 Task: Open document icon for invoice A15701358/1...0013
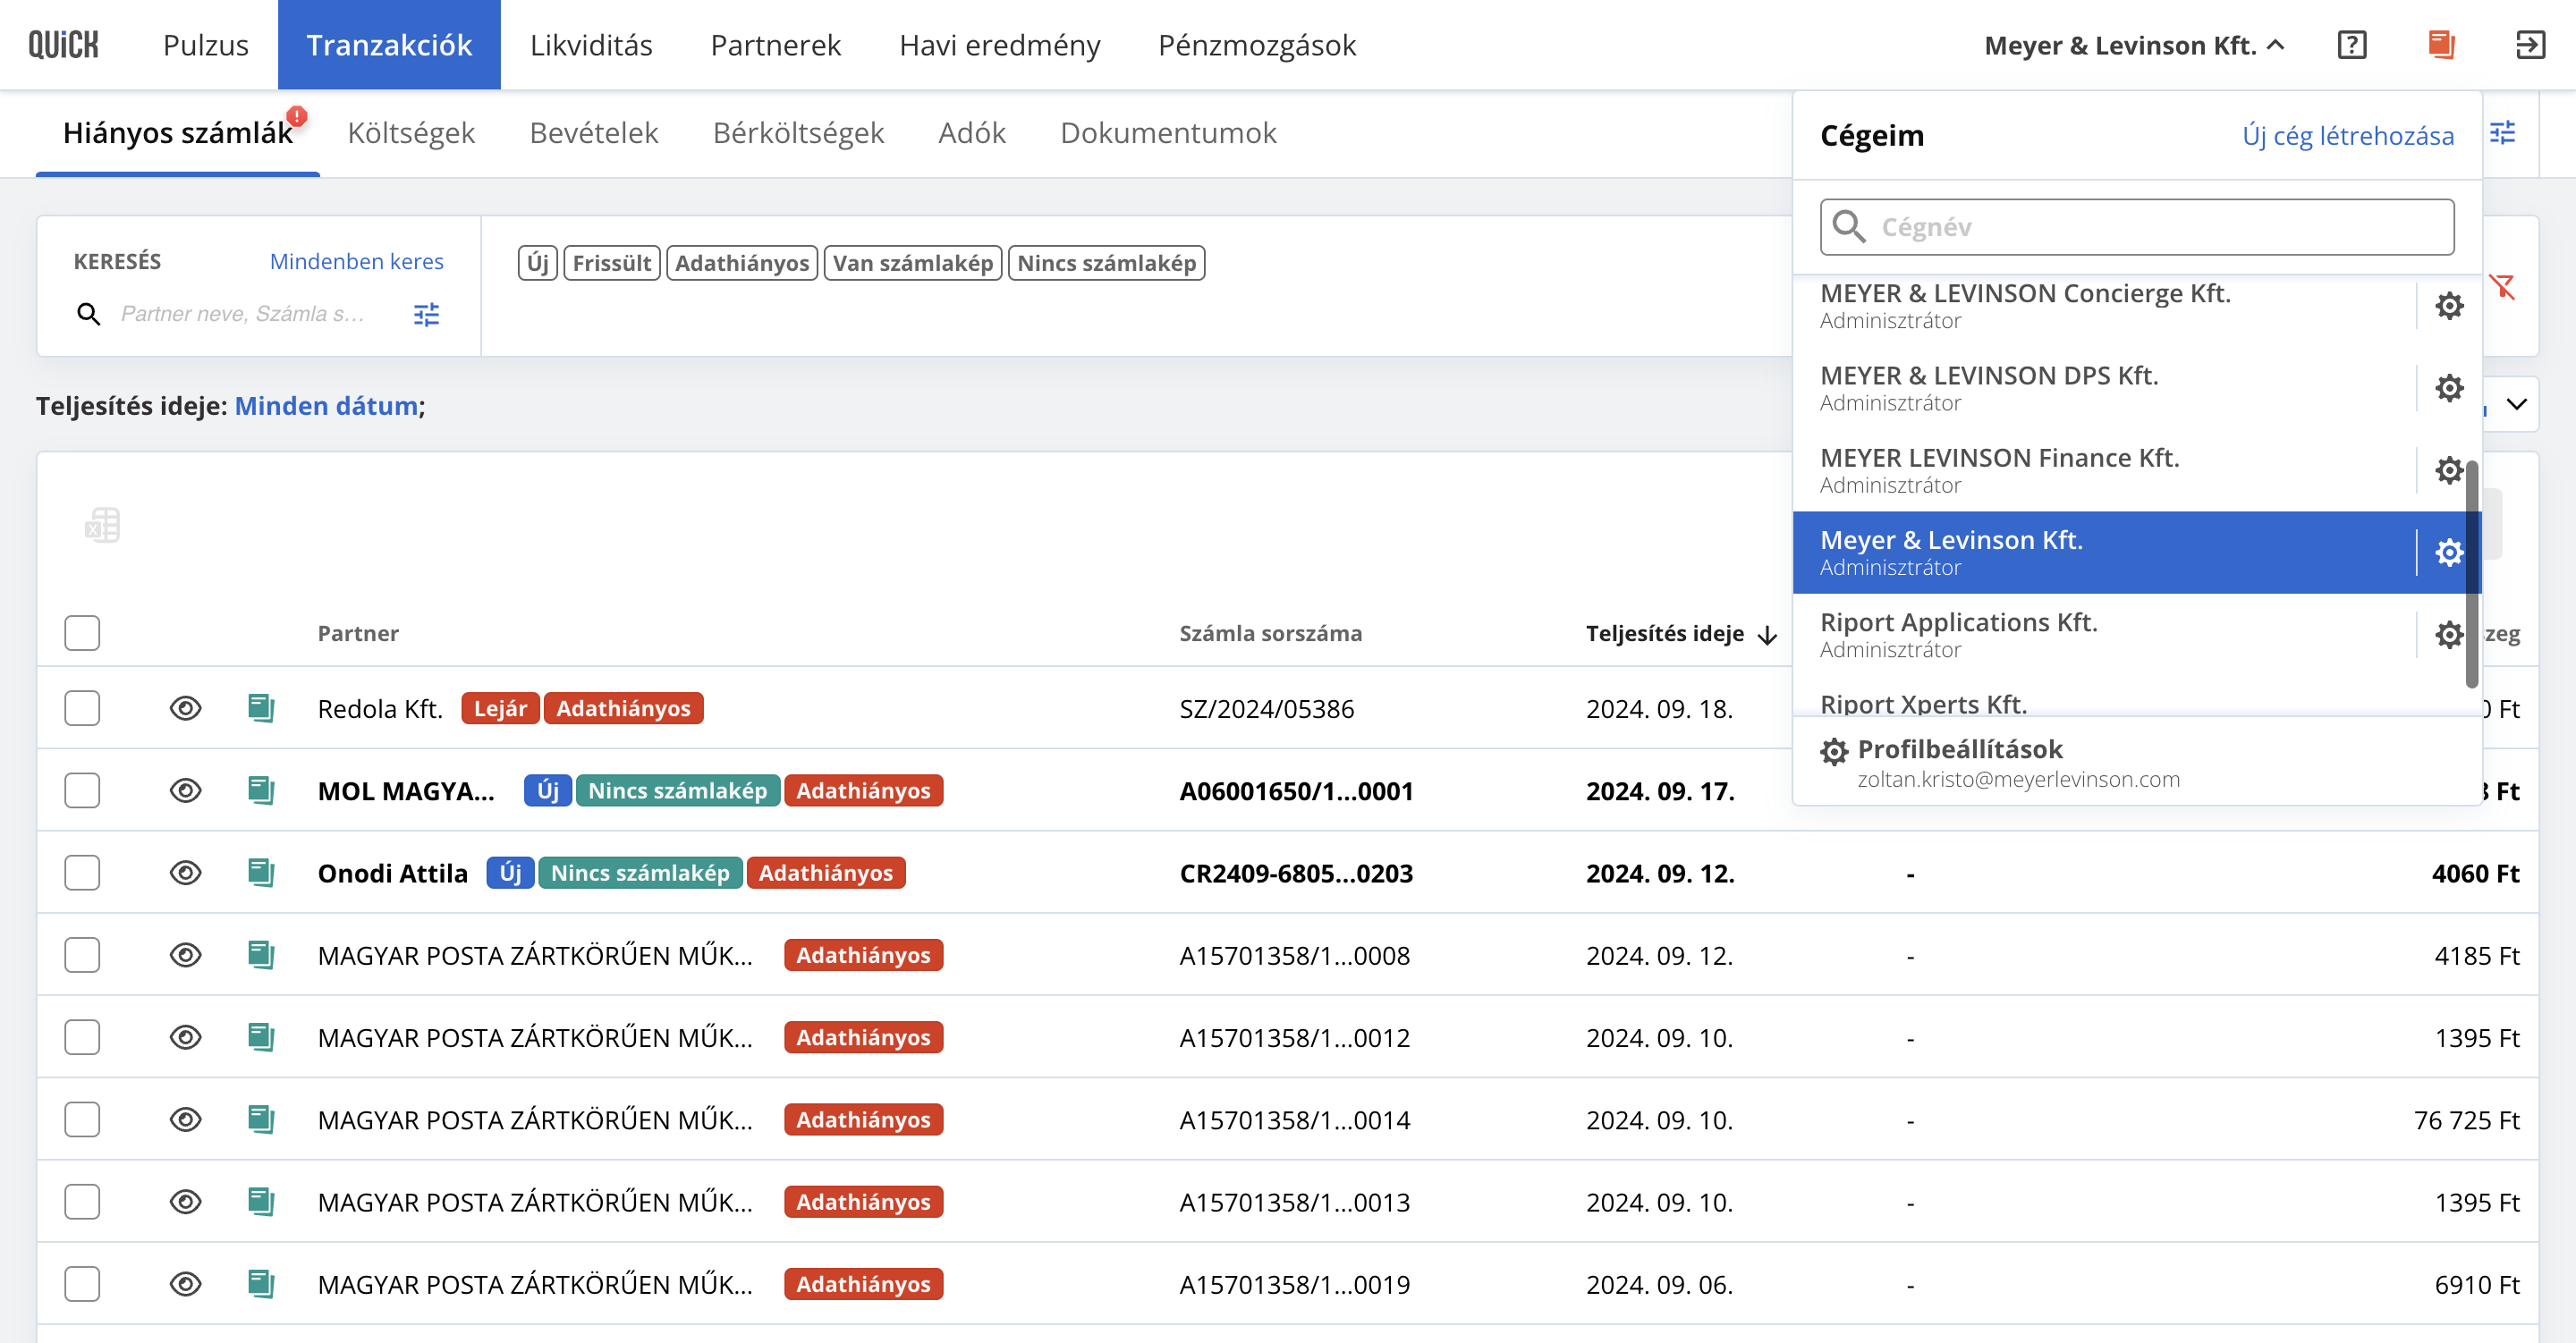(x=261, y=1201)
